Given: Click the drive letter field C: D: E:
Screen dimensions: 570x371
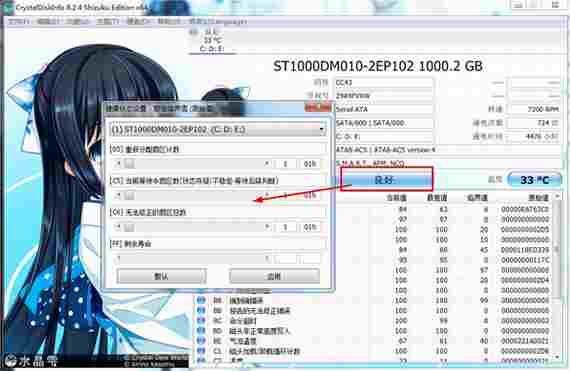Looking at the screenshot, I should [384, 137].
